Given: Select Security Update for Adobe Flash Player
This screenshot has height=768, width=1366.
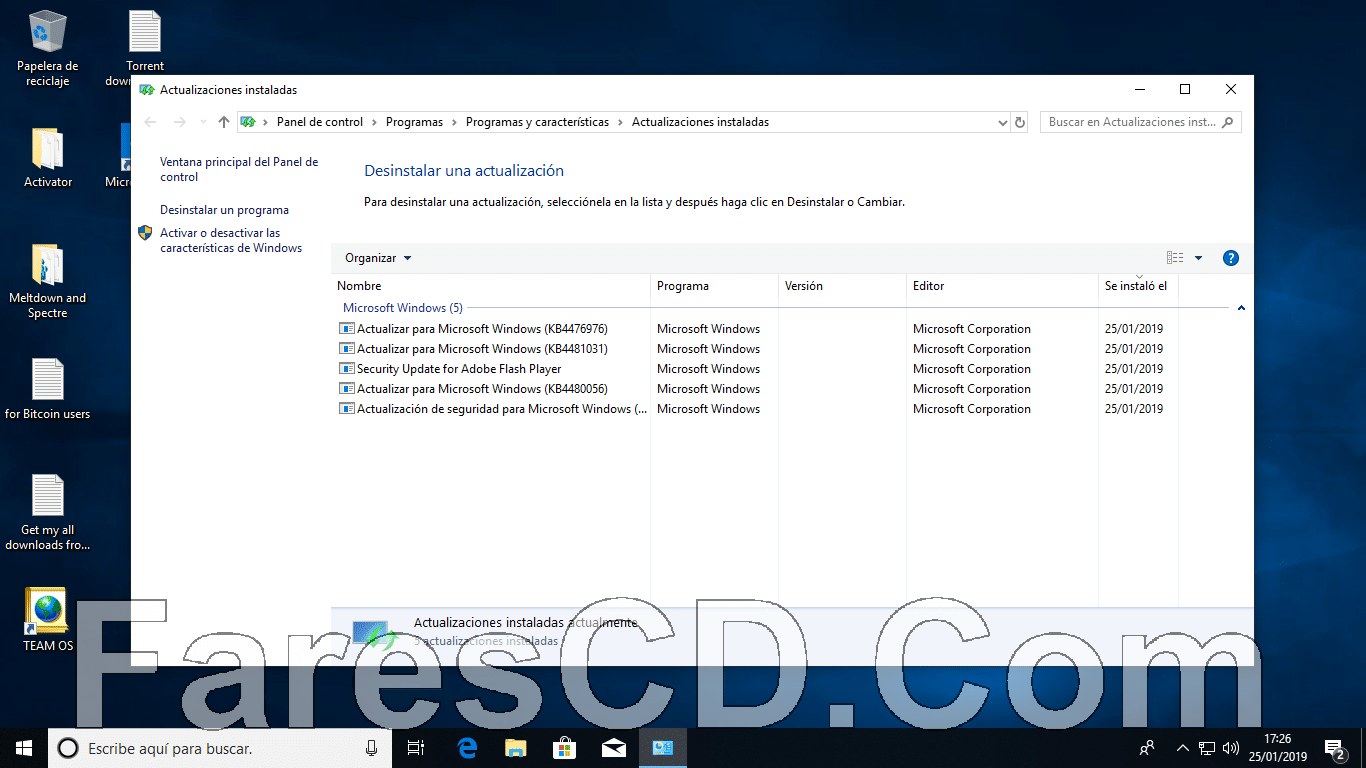Looking at the screenshot, I should point(459,369).
